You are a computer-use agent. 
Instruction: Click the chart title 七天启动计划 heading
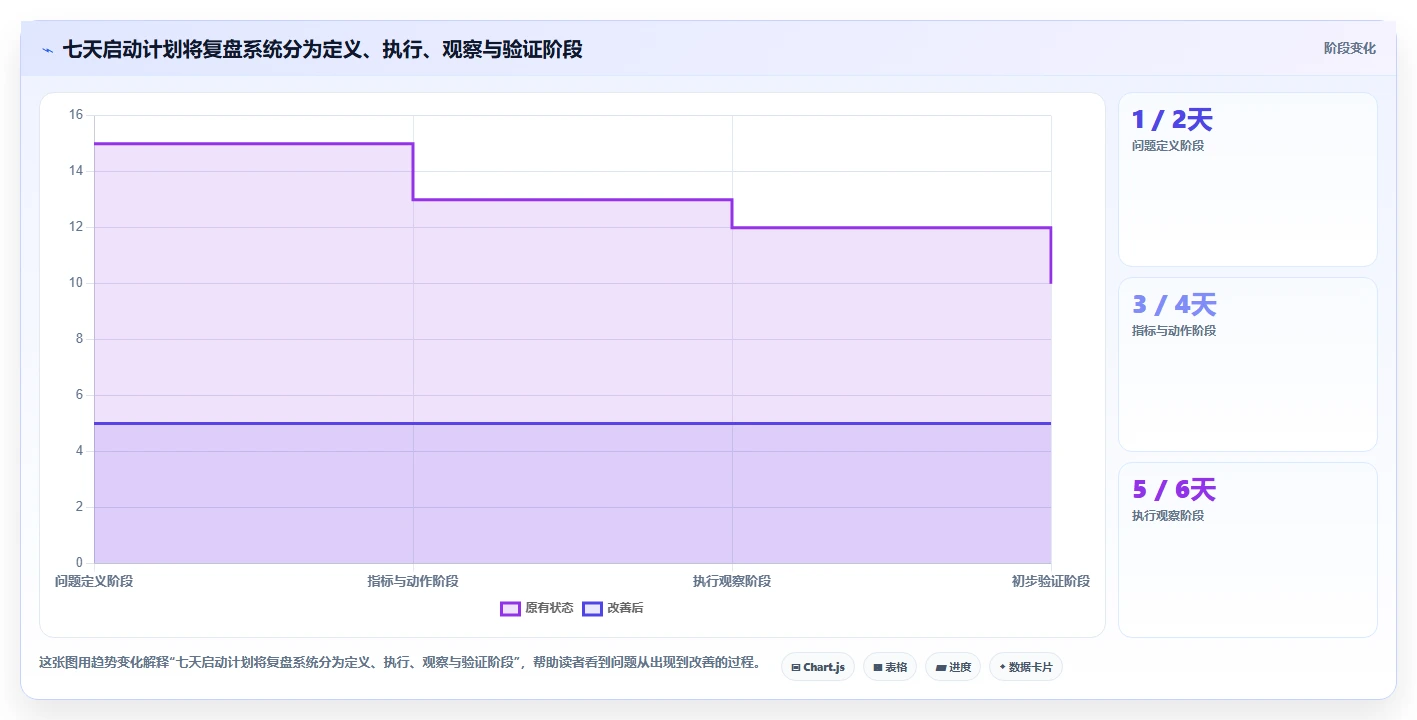point(322,49)
